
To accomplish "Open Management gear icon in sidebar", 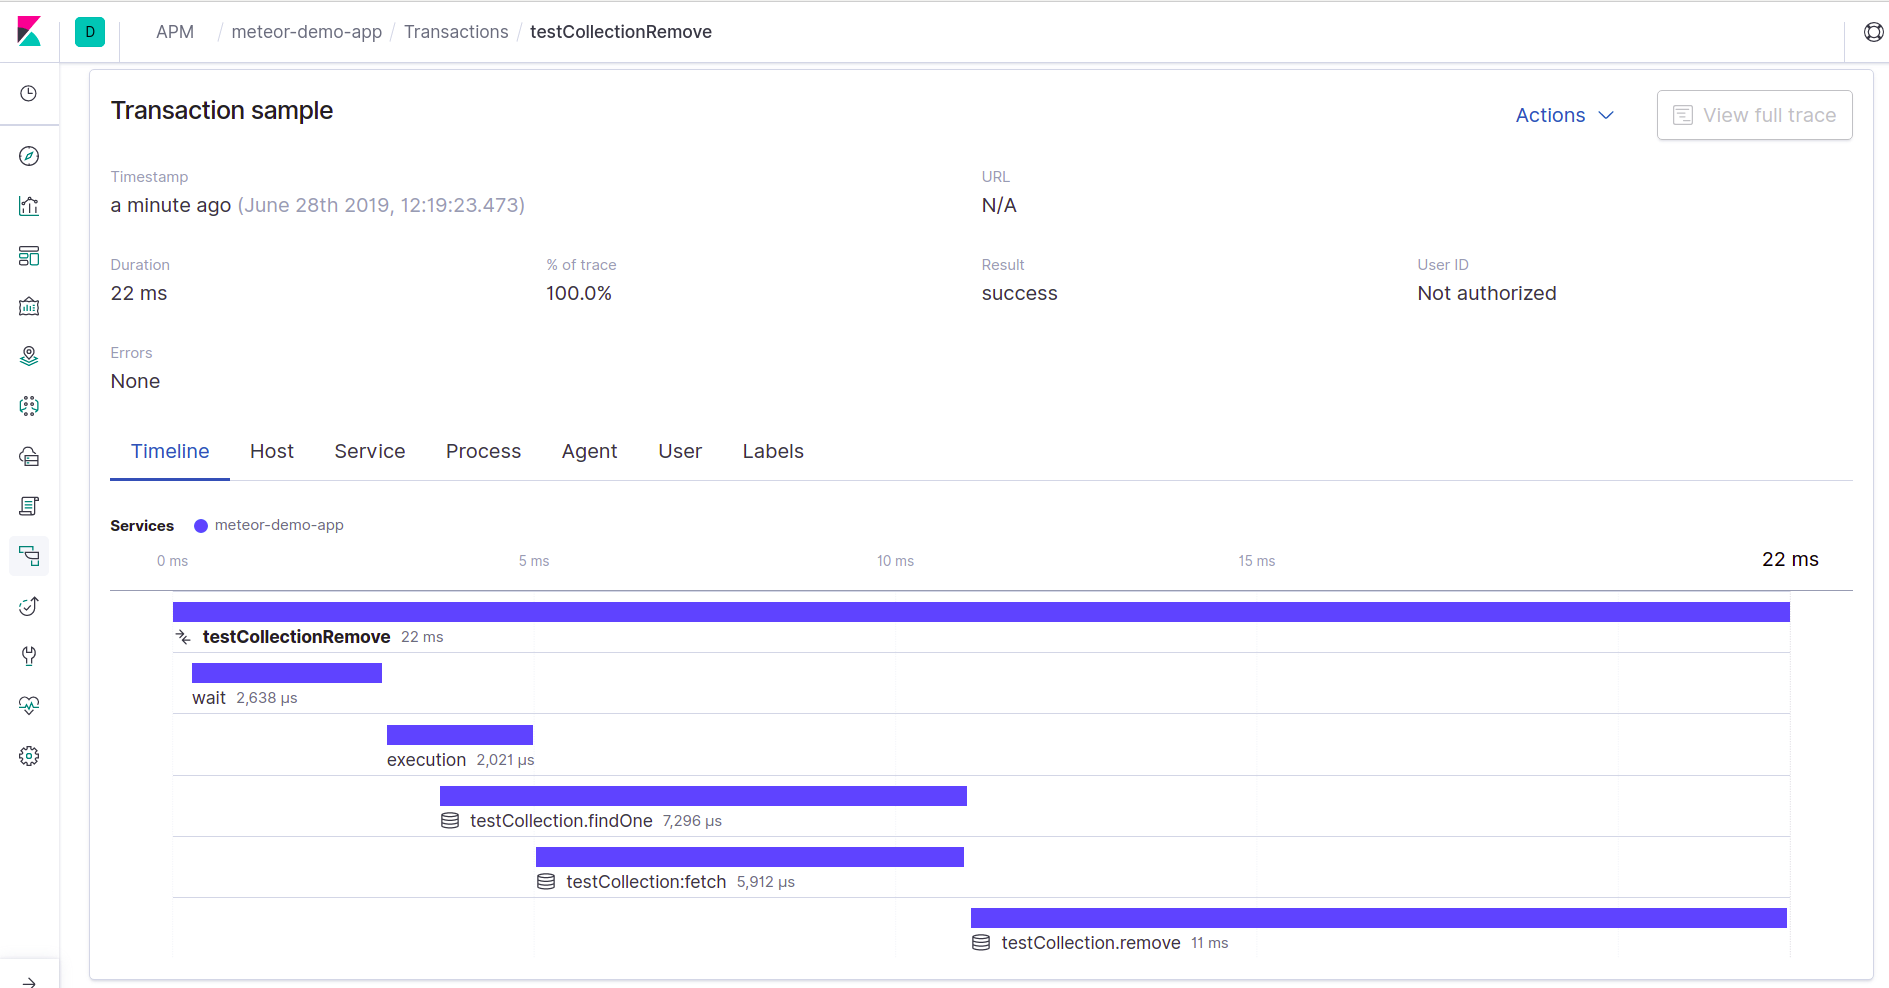I will pos(29,756).
